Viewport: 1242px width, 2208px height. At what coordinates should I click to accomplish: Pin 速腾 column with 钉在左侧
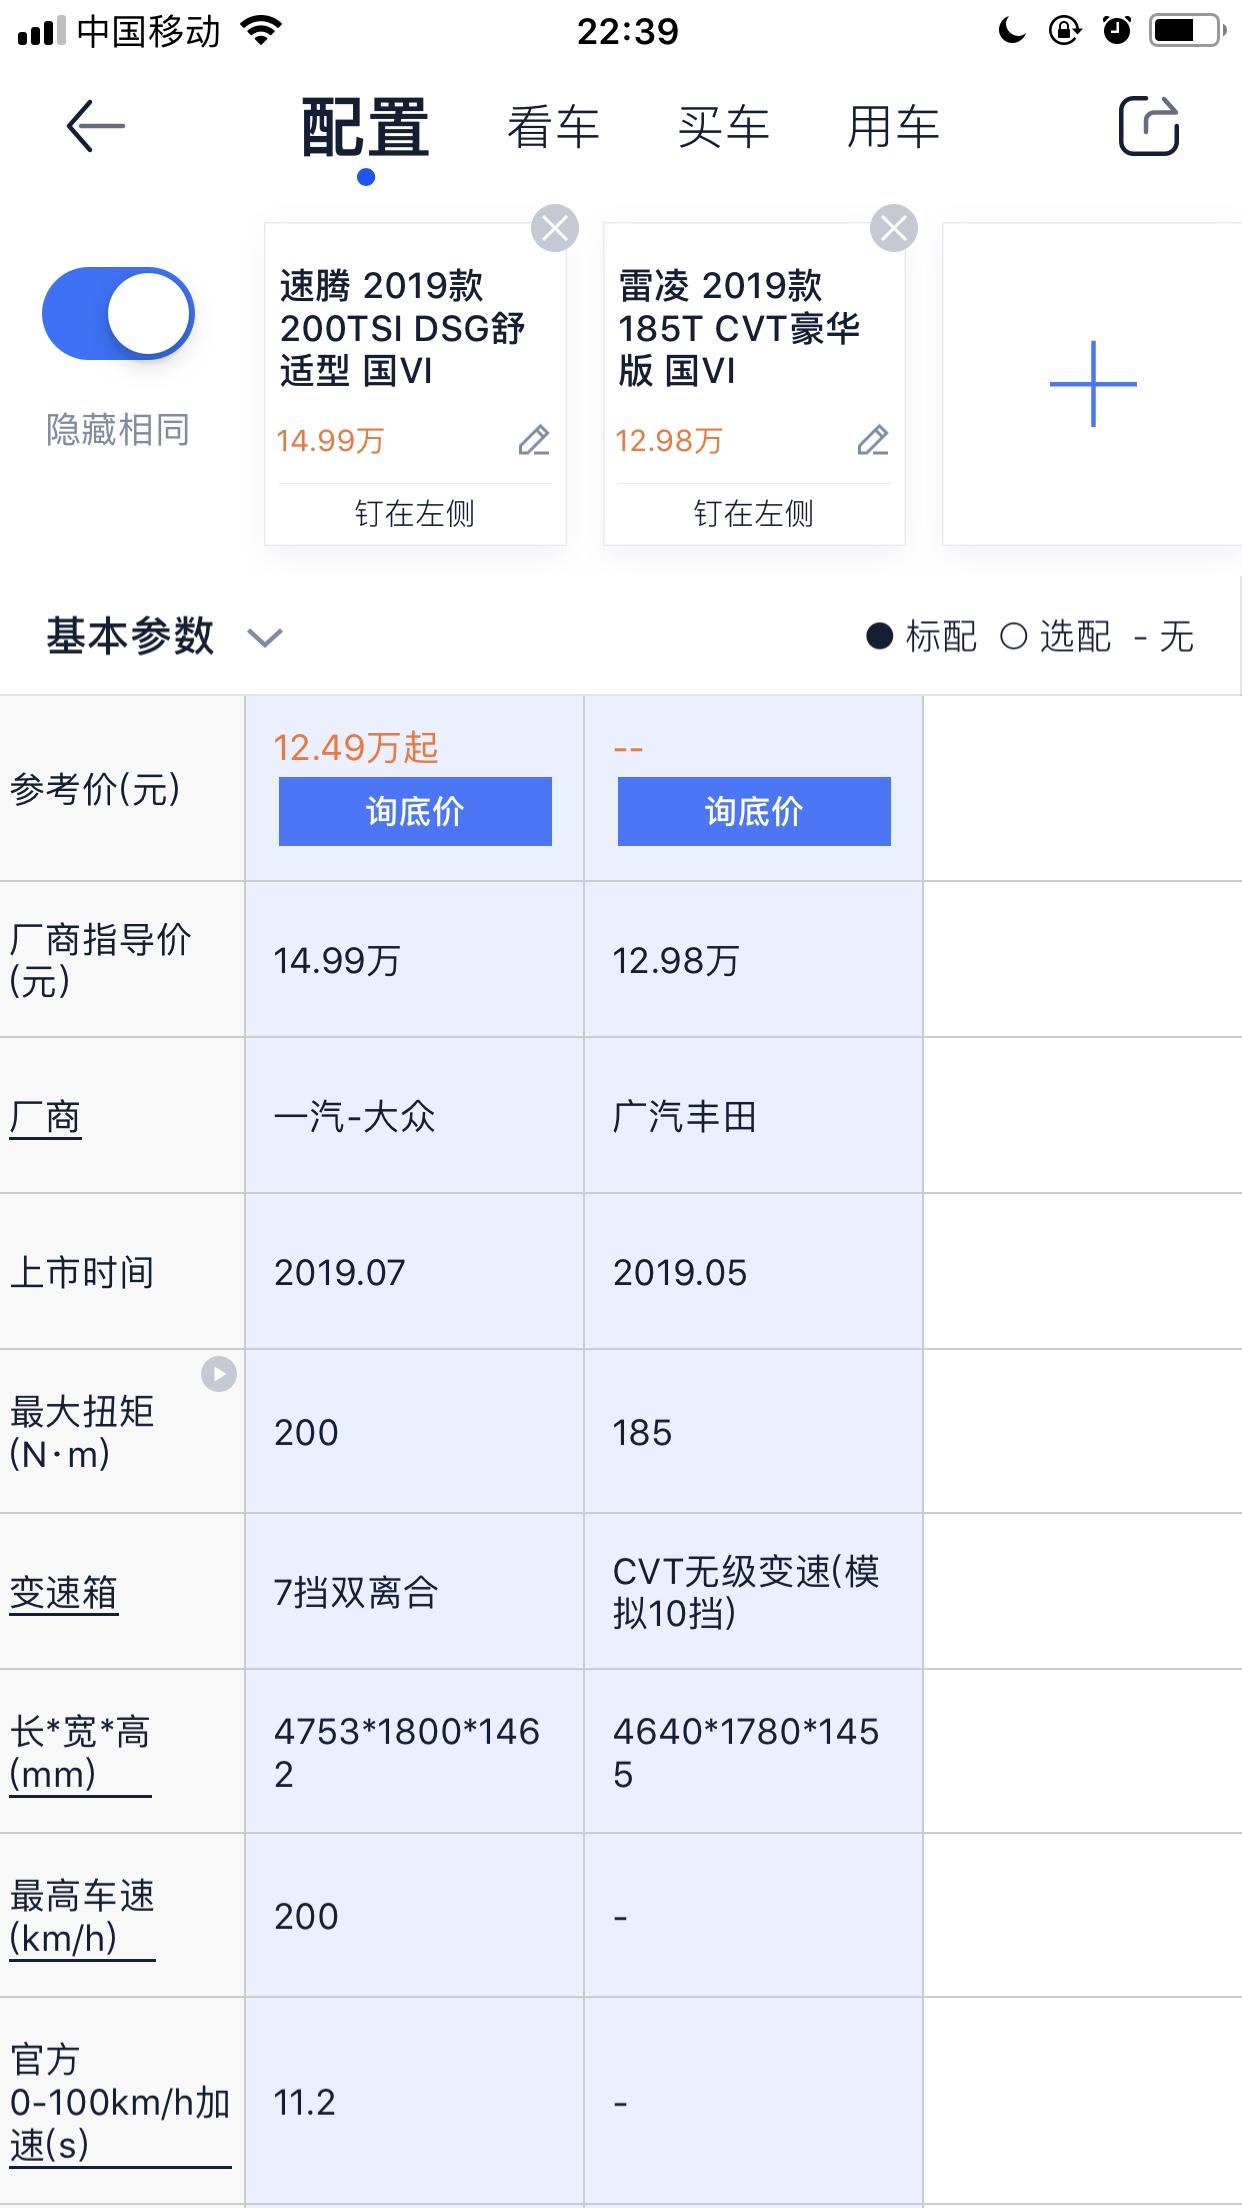point(415,514)
